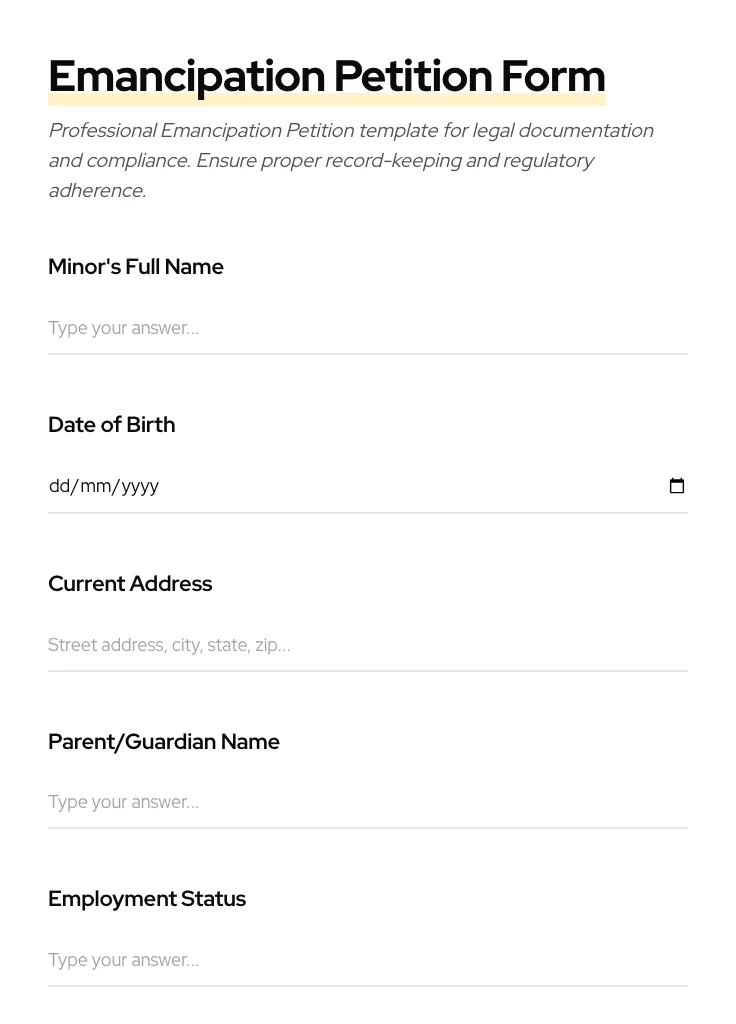Open the Date of Birth calendar picker
736x1024 pixels.
tap(677, 486)
